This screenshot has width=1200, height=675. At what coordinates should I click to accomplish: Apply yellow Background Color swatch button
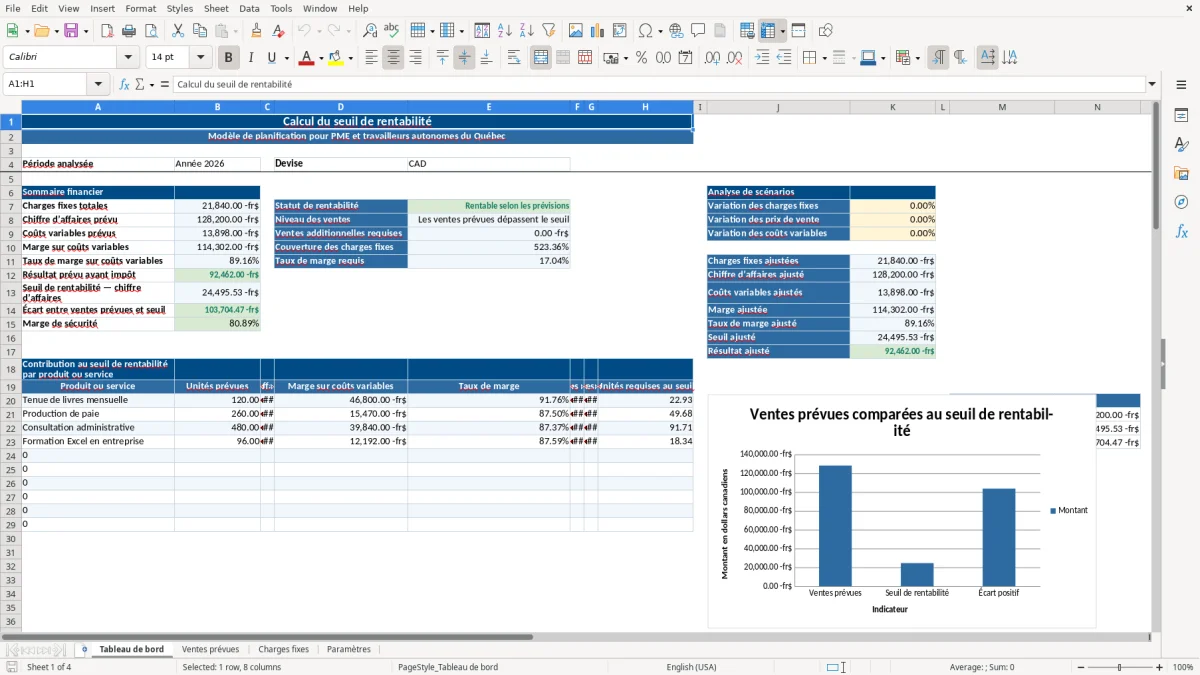click(x=335, y=58)
